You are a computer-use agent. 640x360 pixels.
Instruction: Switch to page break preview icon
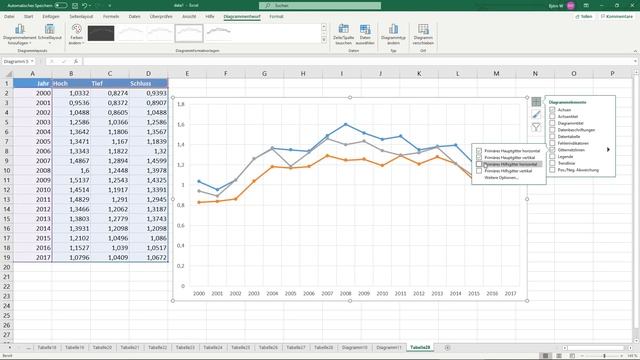[x=572, y=356]
